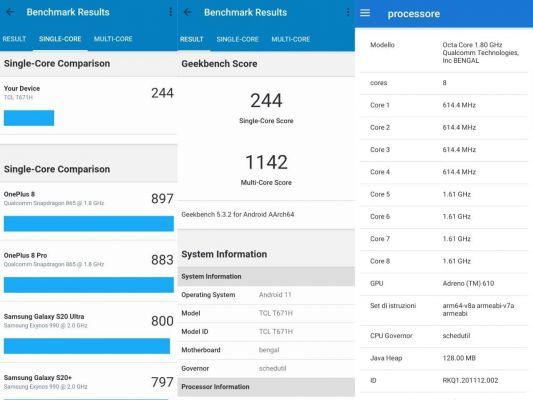Image resolution: width=533 pixels, height=400 pixels.
Task: Select 'Core 3' row label
Action: point(380,150)
